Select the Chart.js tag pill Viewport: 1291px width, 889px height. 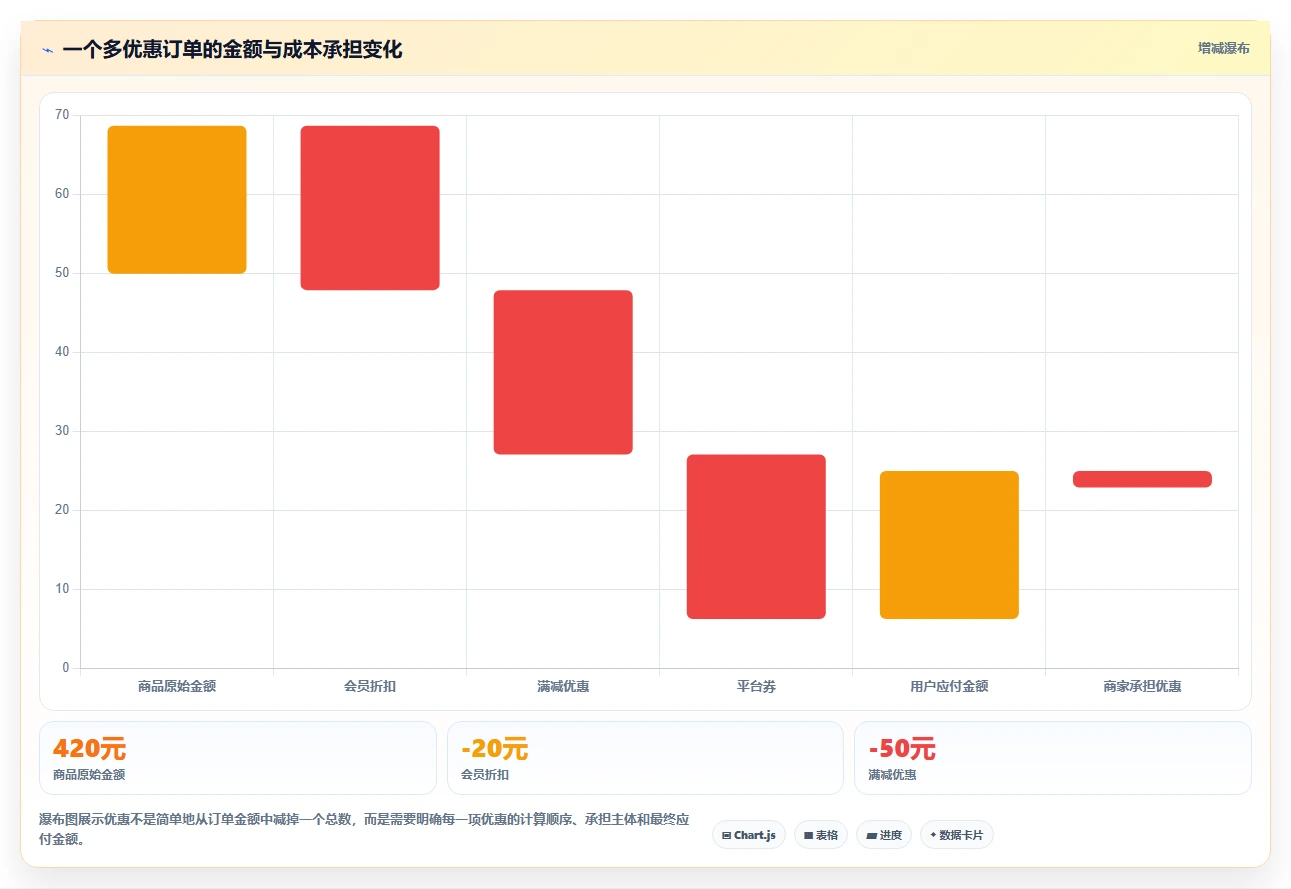tap(749, 835)
